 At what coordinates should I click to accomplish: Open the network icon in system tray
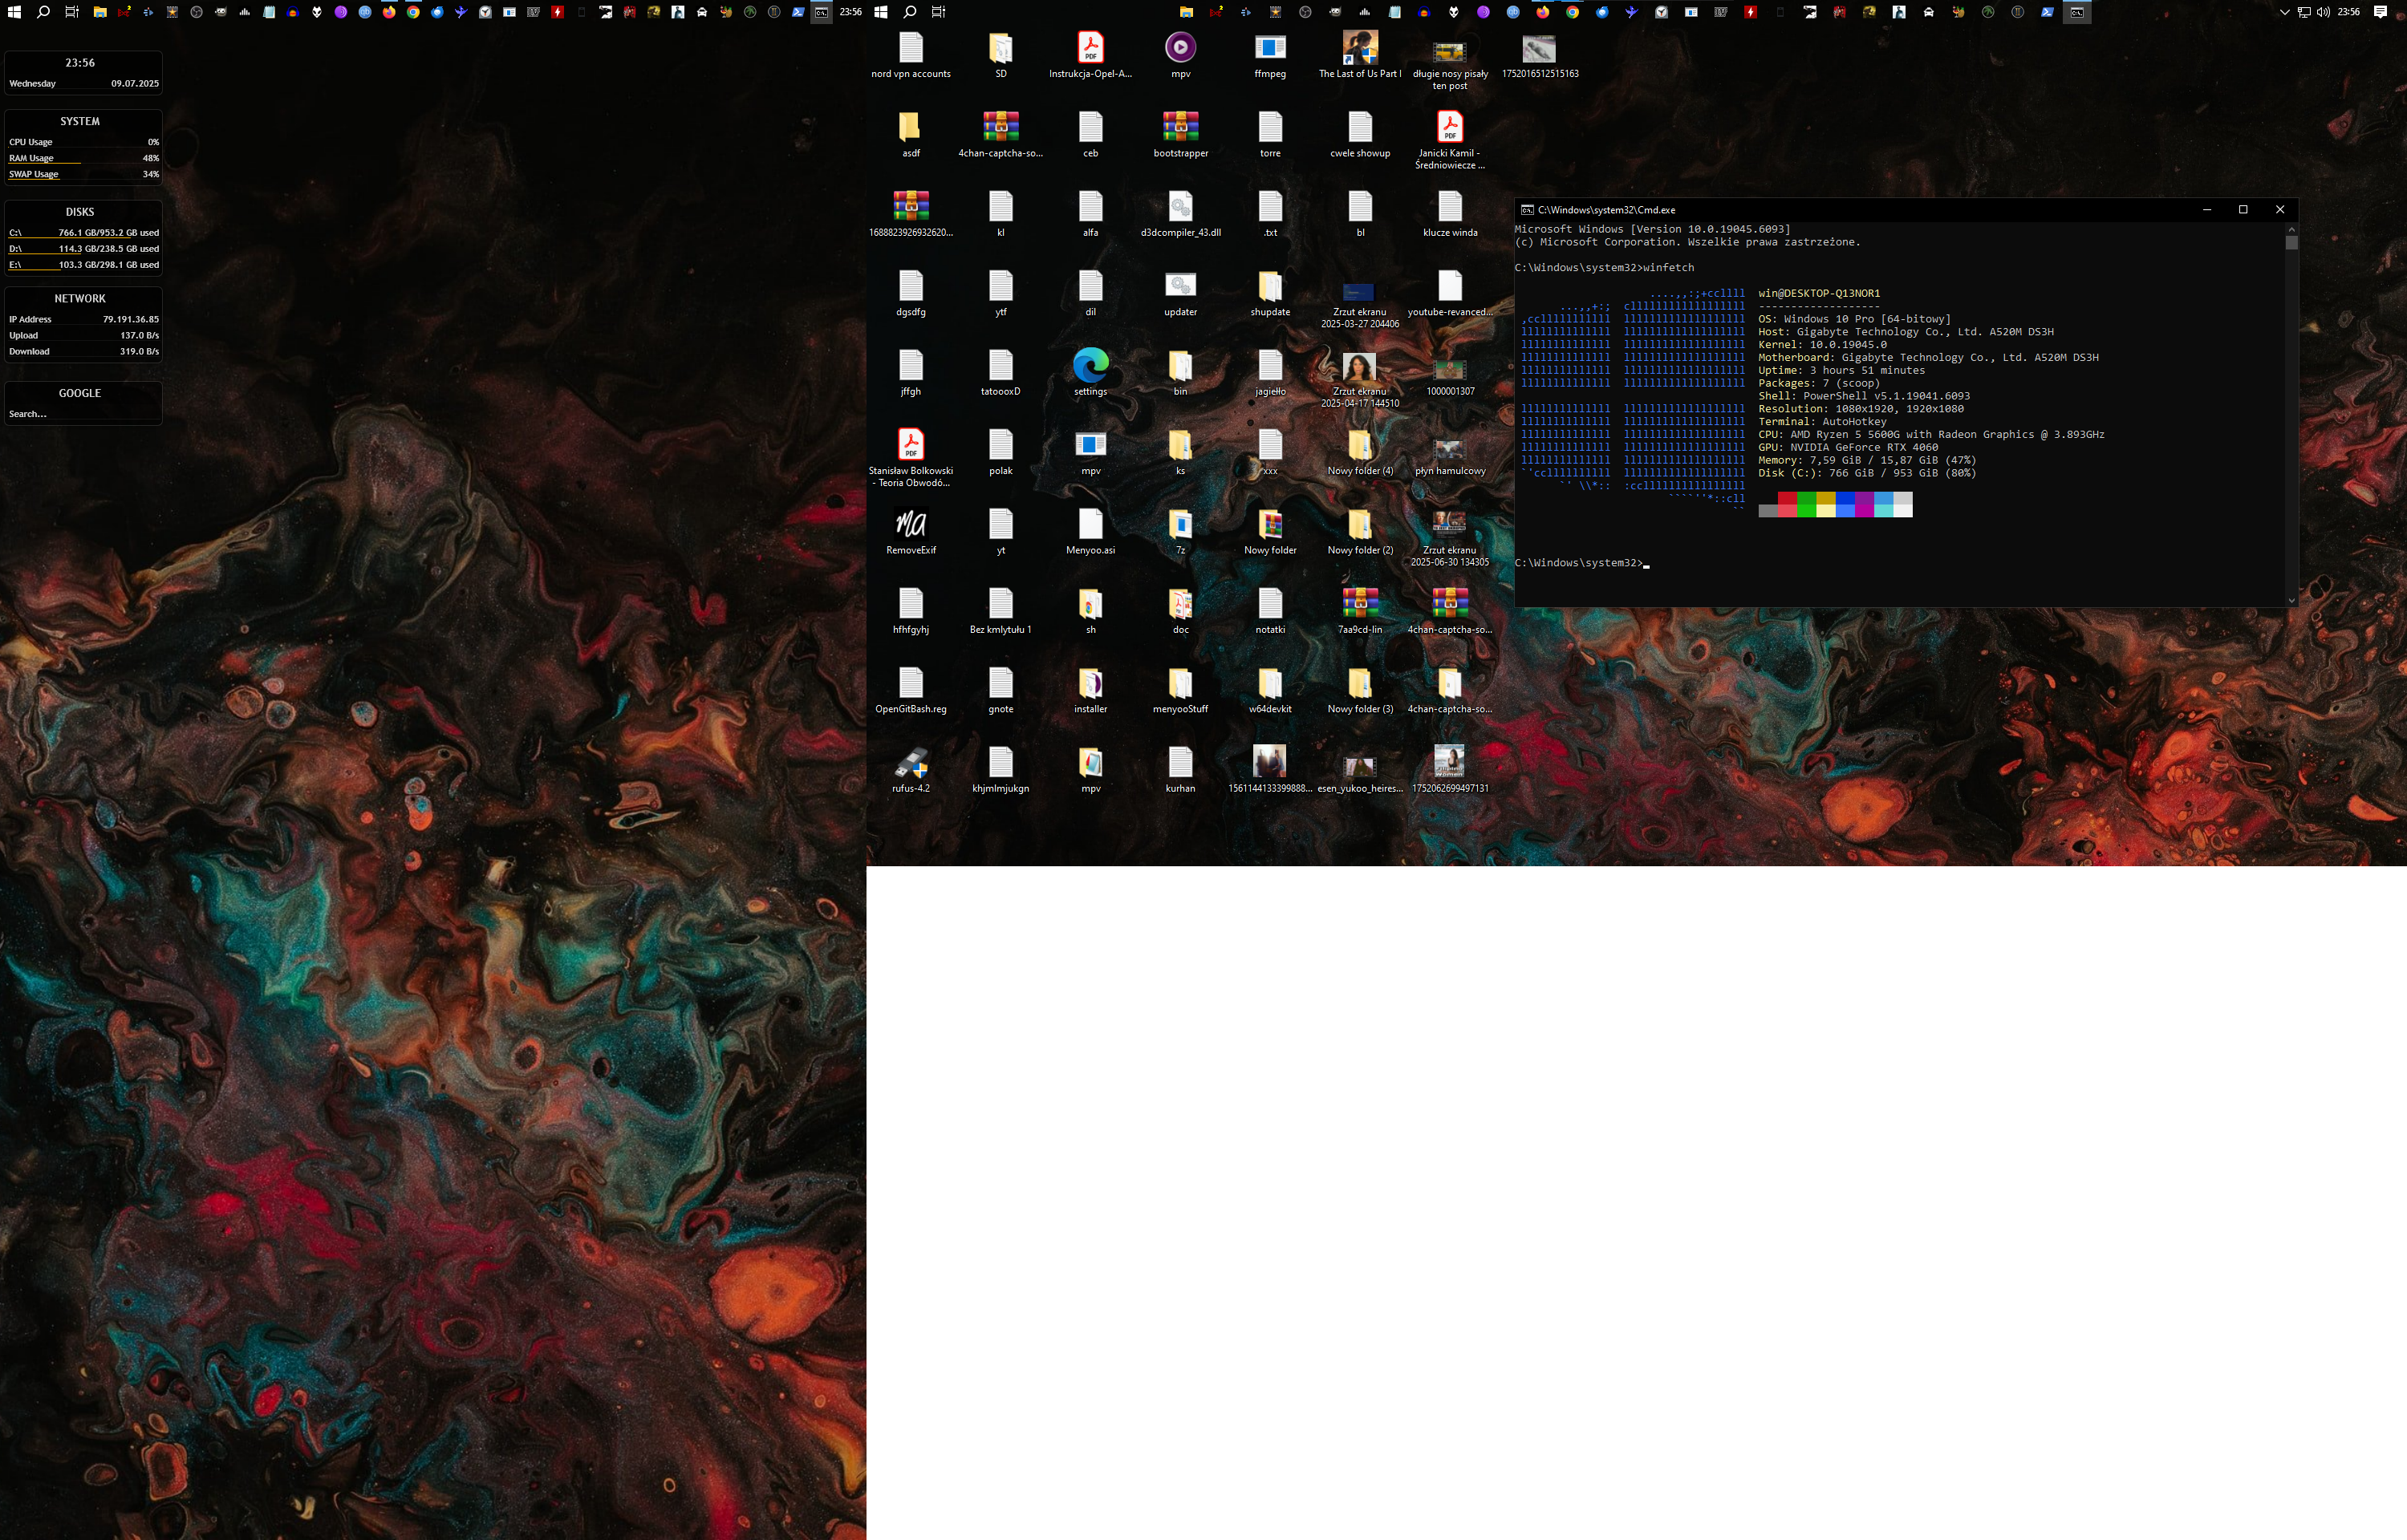[2304, 12]
